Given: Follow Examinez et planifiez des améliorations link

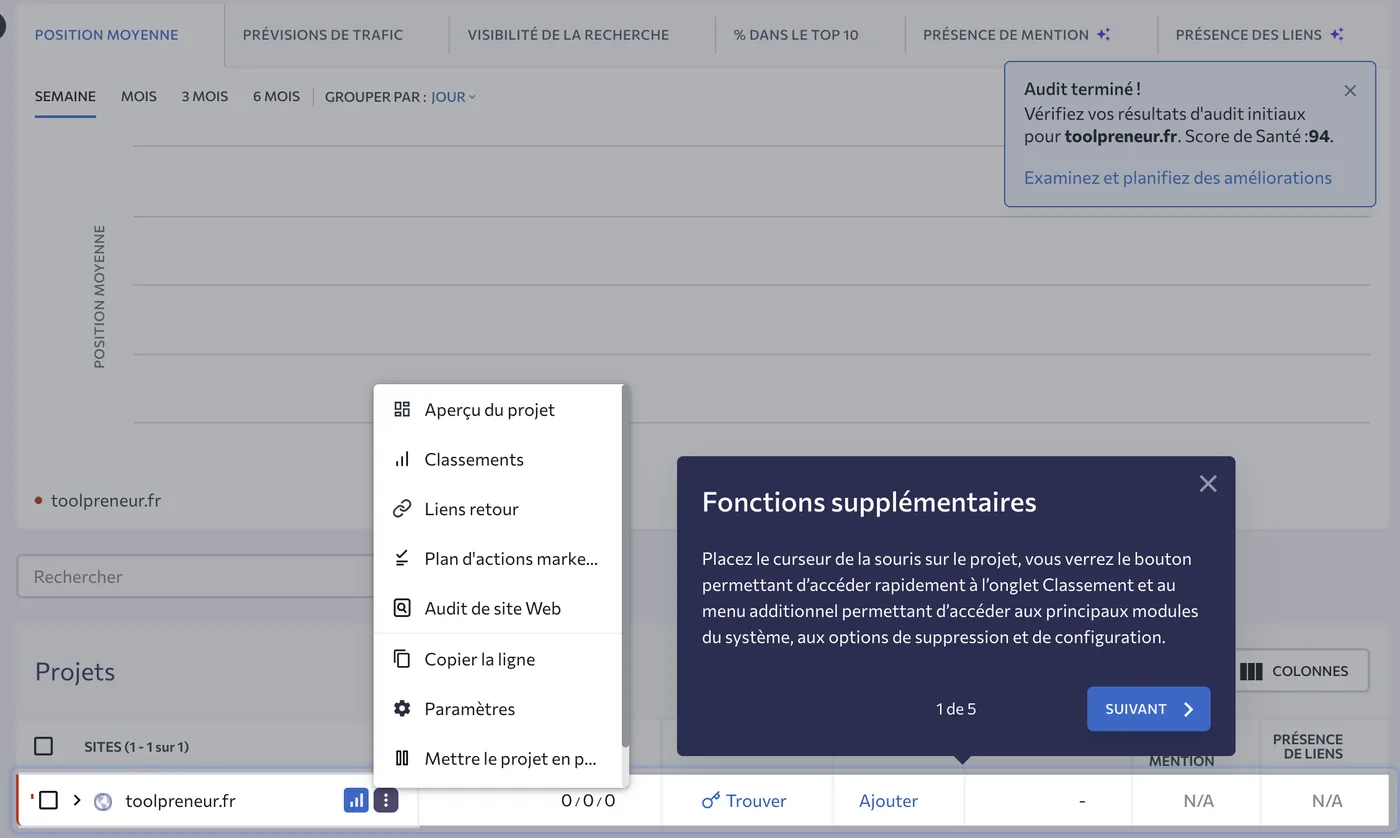Looking at the screenshot, I should (1178, 178).
